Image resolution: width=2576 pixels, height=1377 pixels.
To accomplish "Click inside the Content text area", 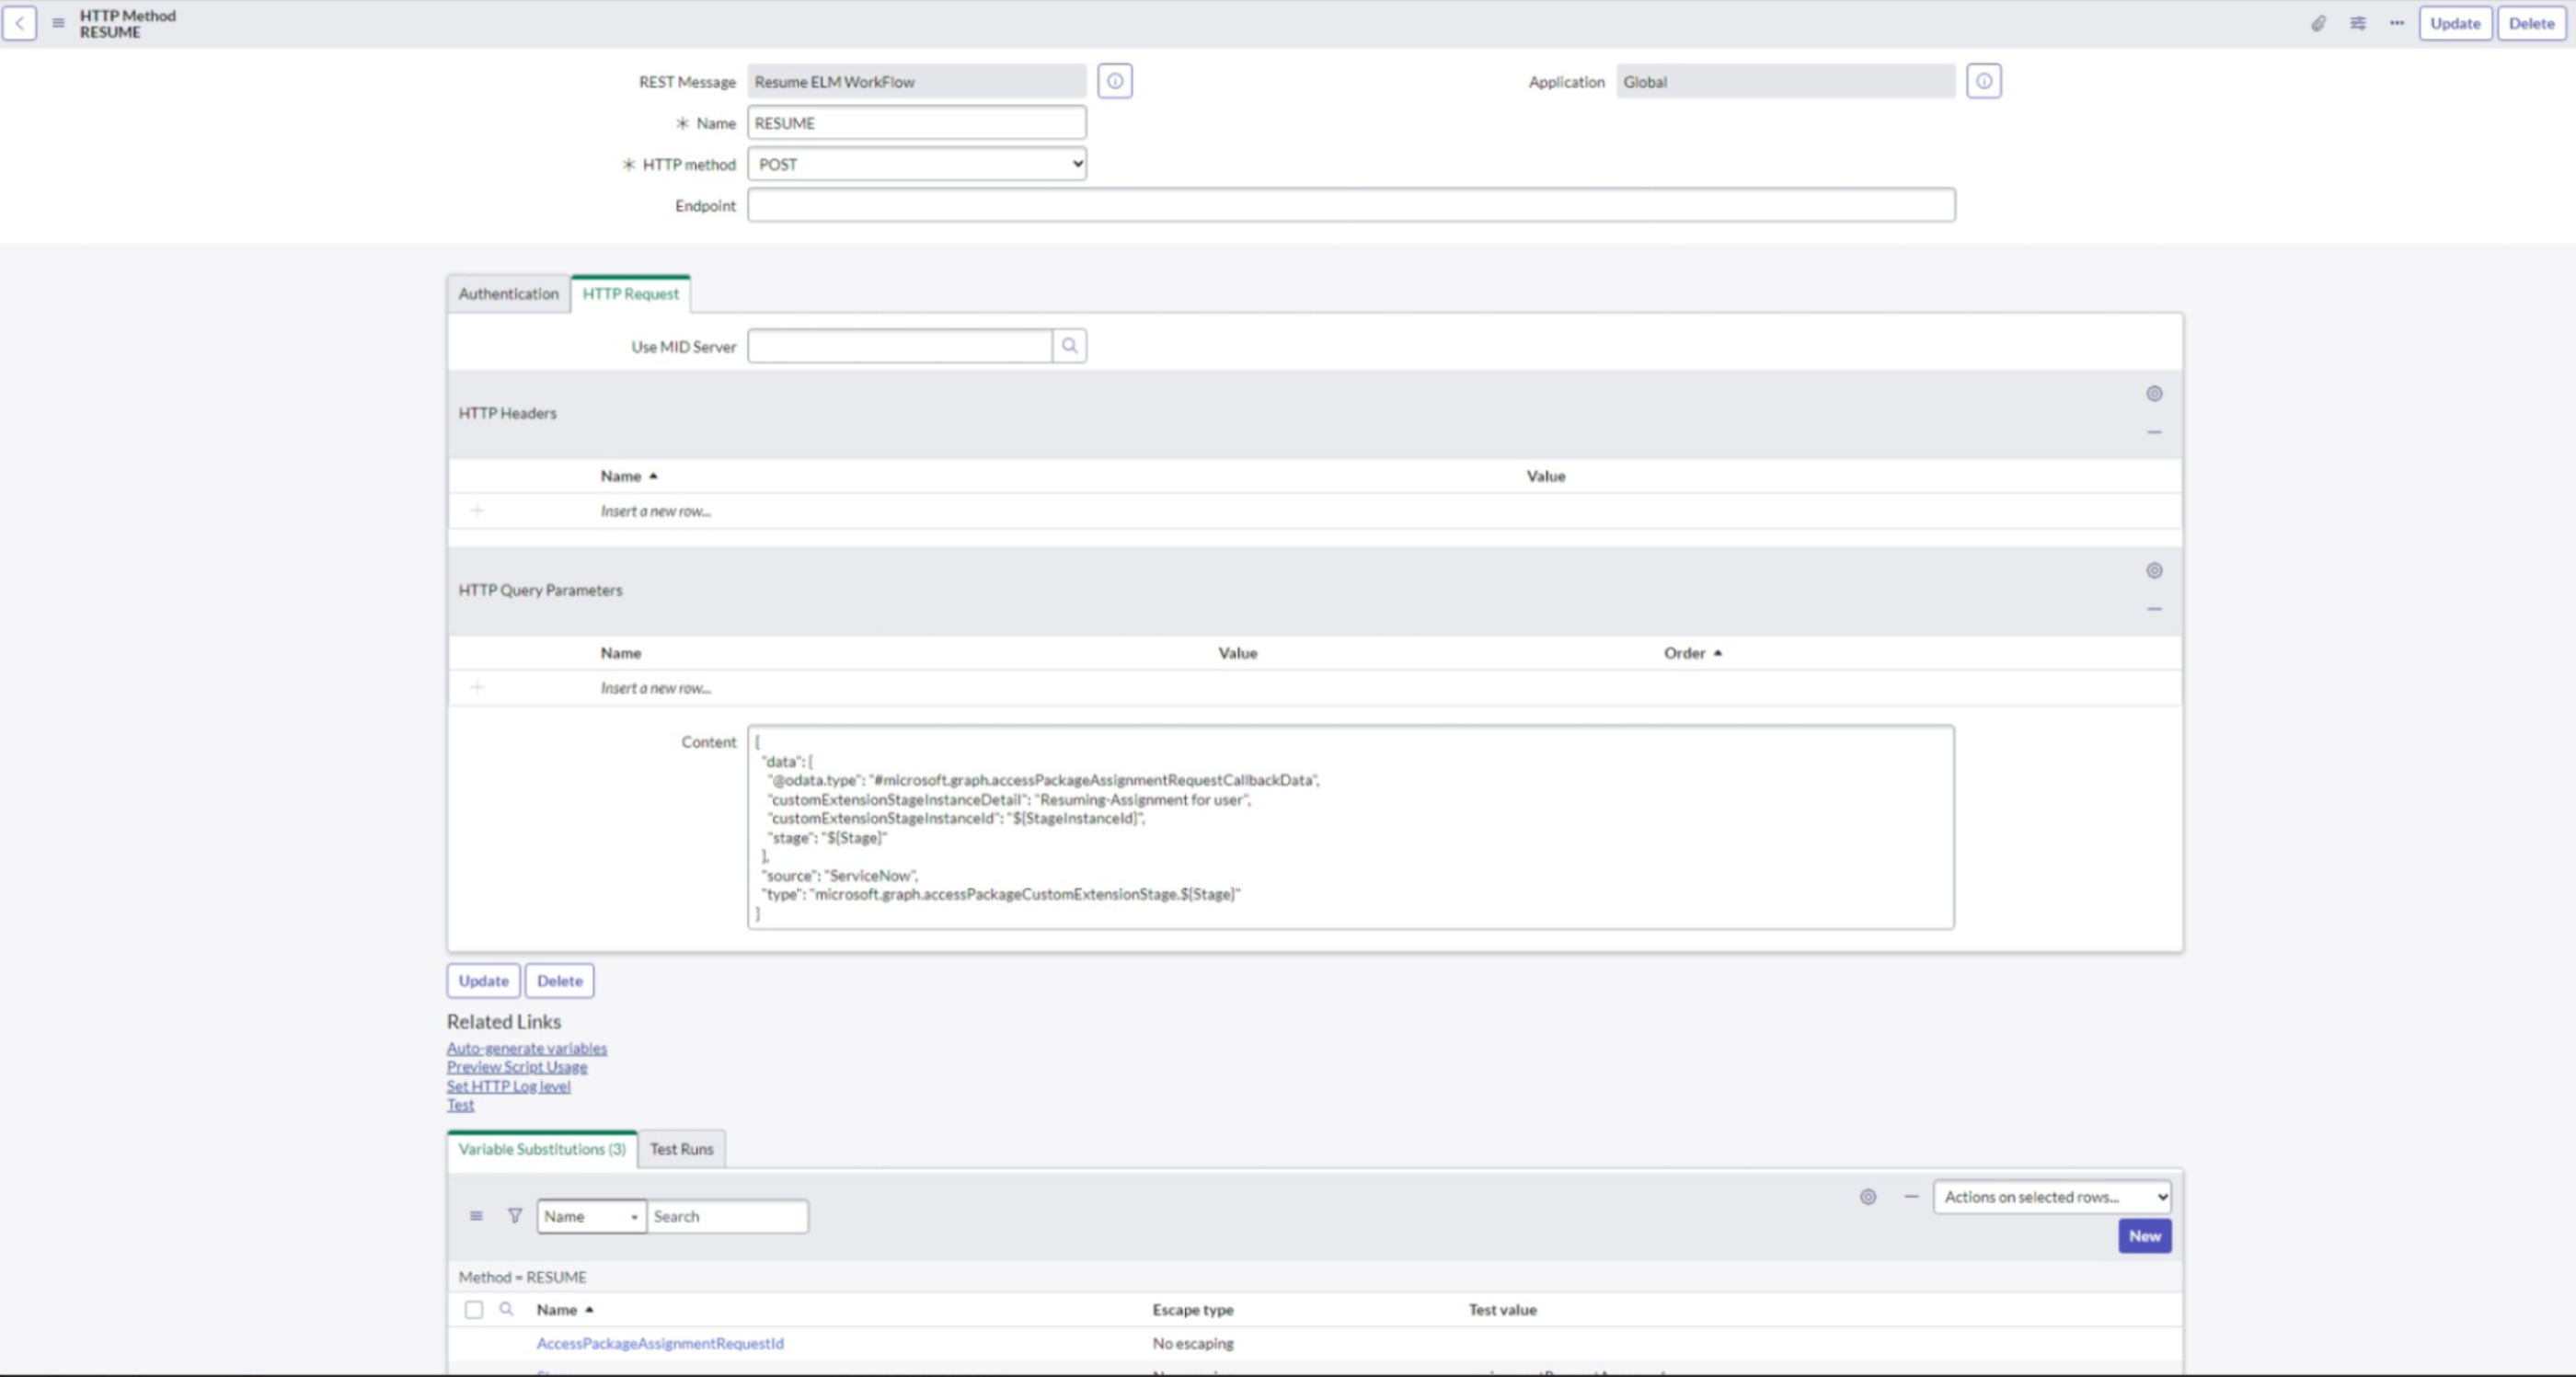I will pos(1351,828).
